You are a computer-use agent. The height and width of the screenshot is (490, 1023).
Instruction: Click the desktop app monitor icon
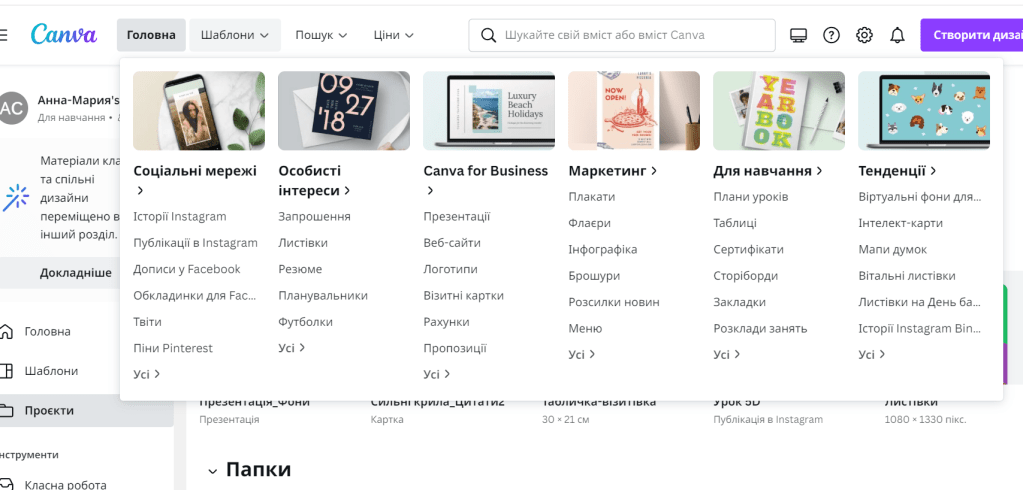[x=798, y=35]
